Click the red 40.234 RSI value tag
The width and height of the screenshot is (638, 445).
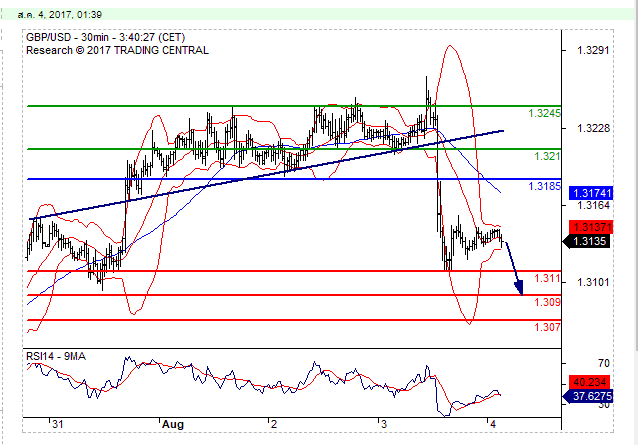click(591, 382)
